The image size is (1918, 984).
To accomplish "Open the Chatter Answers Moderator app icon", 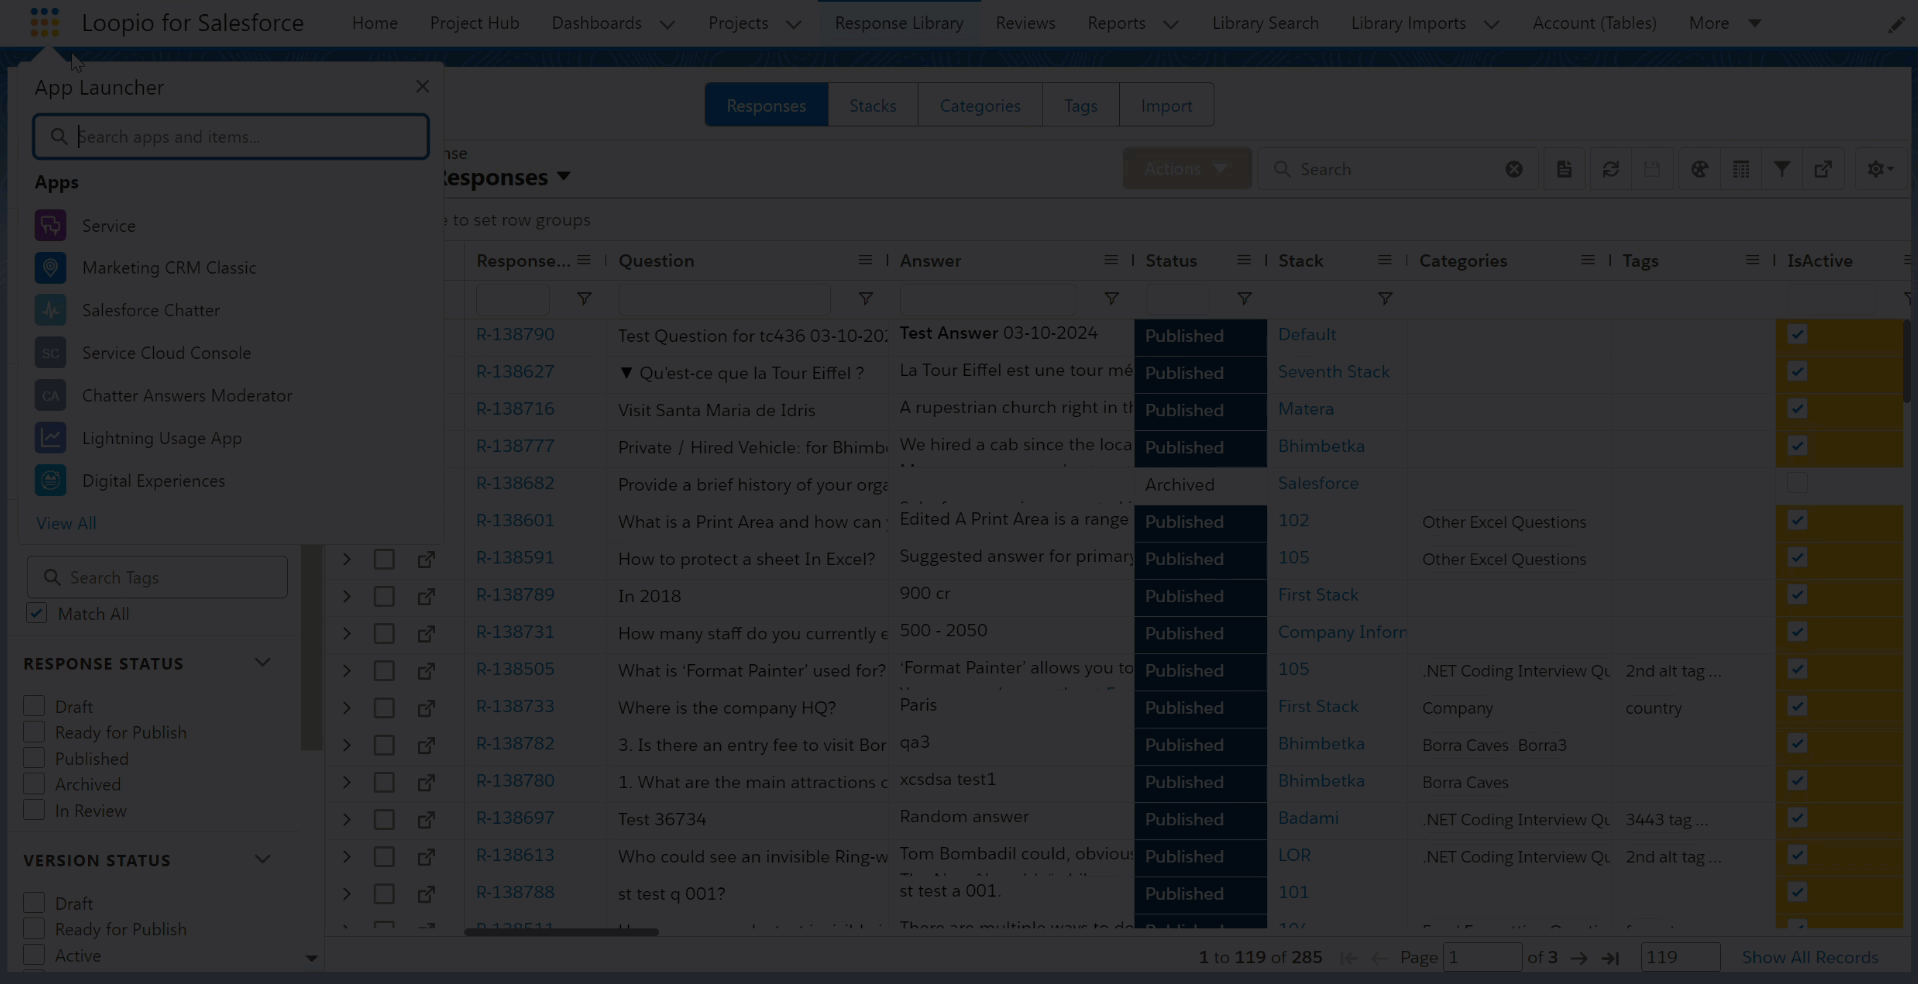I will pos(51,395).
